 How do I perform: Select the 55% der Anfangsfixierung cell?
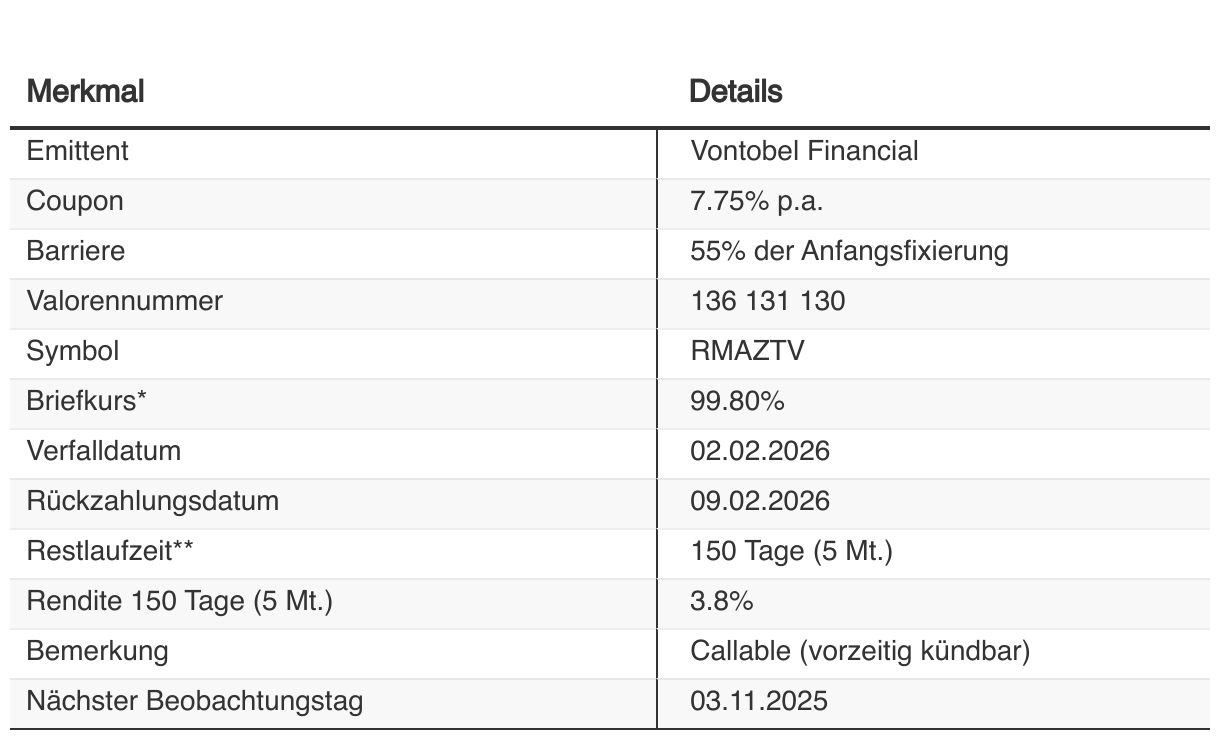(849, 251)
